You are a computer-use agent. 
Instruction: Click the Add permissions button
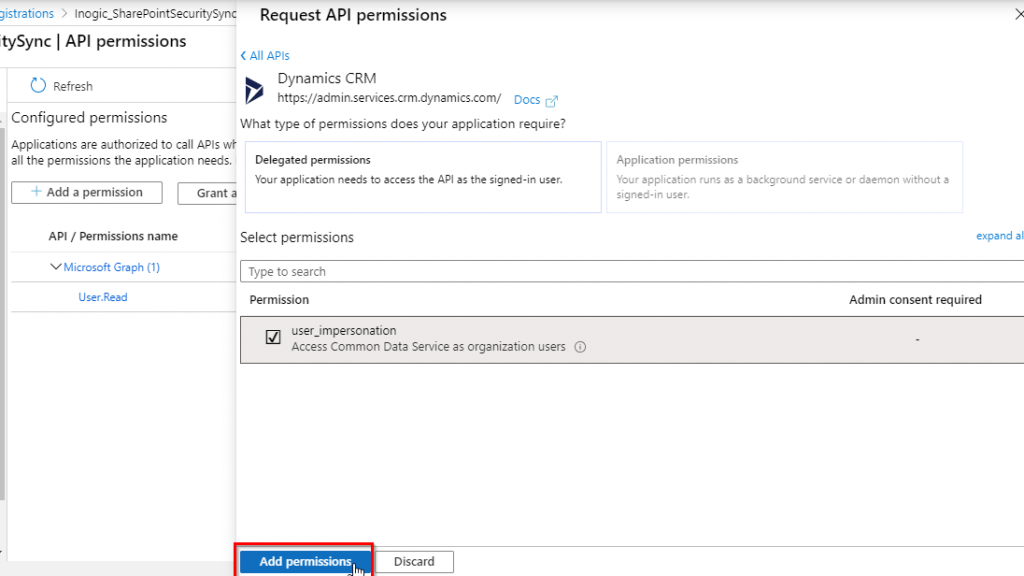(x=304, y=561)
